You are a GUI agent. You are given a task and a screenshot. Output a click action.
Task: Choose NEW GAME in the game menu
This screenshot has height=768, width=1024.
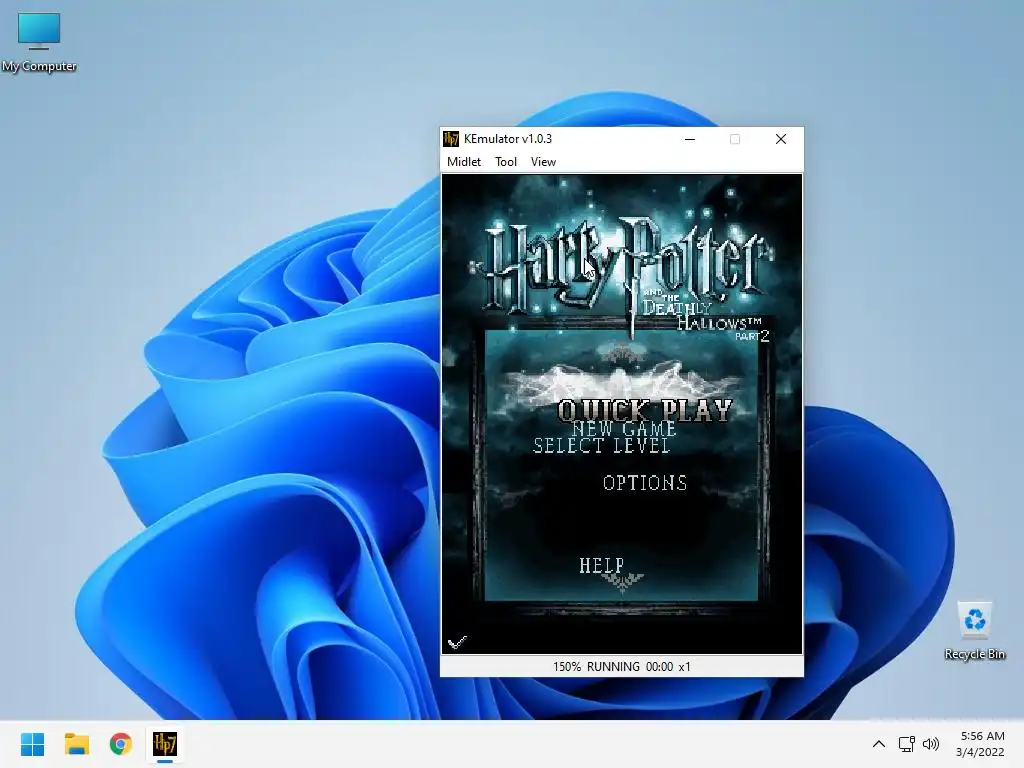tap(624, 429)
